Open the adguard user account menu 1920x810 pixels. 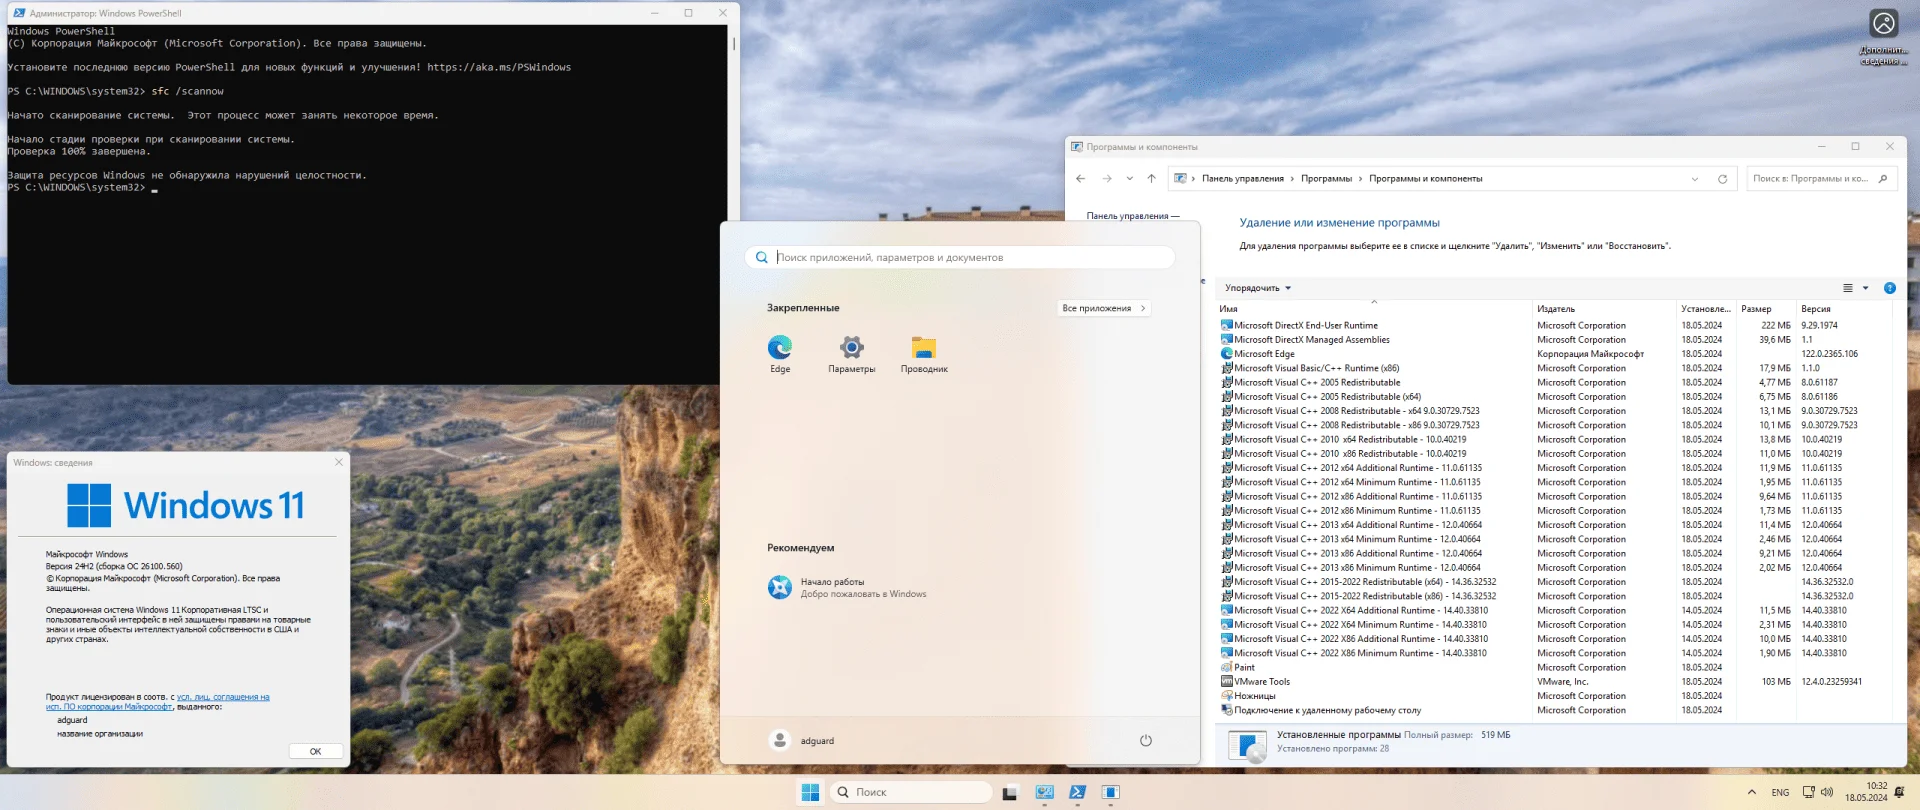click(802, 741)
